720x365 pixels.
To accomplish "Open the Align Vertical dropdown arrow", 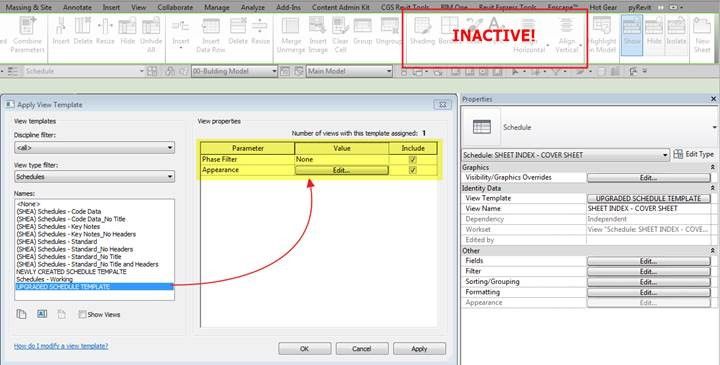I will (x=581, y=46).
